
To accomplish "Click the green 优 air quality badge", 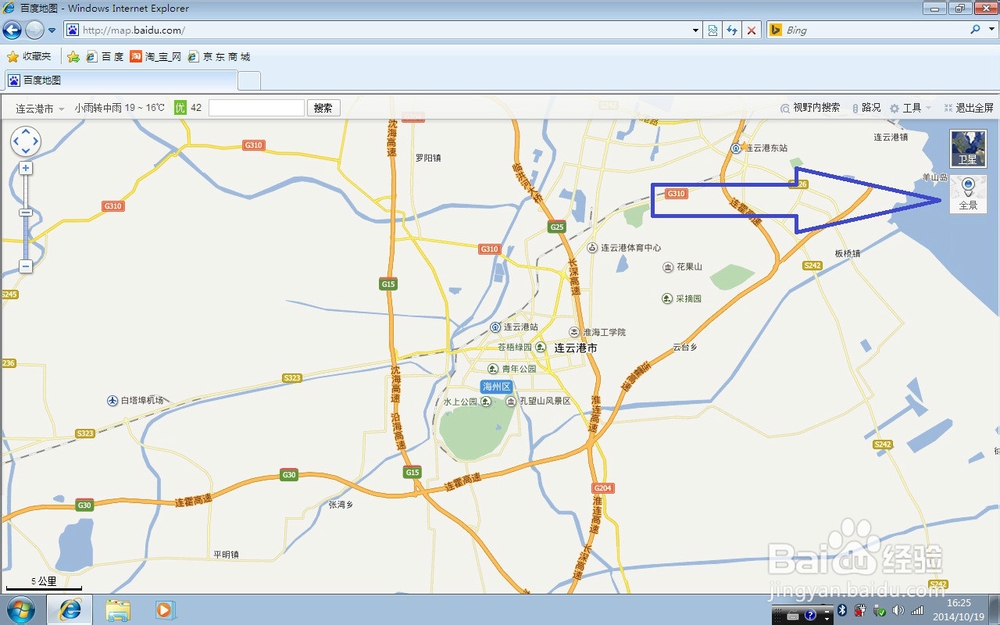I will click(x=180, y=108).
